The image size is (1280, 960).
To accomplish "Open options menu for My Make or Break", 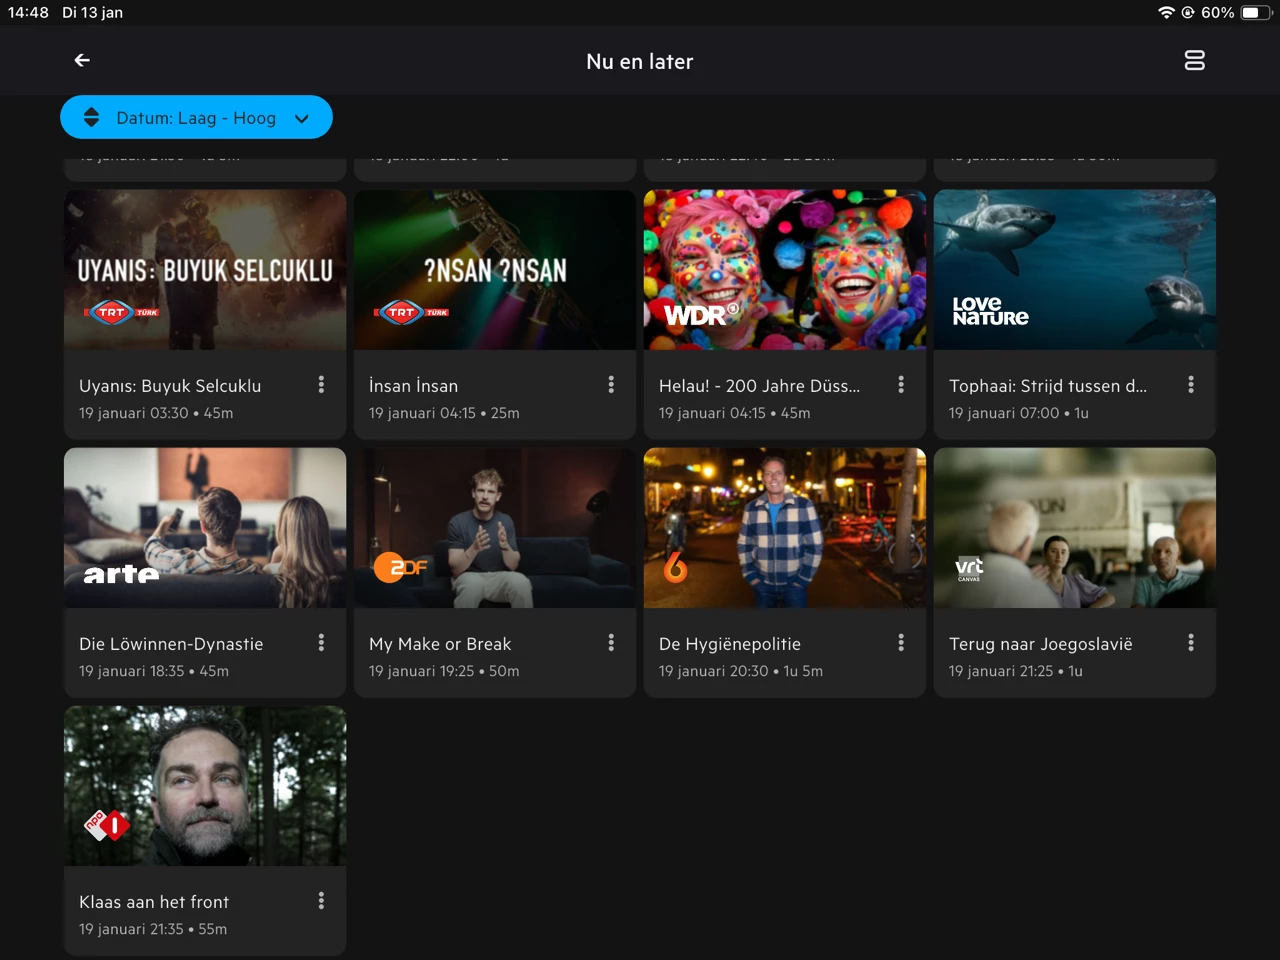I will click(611, 643).
